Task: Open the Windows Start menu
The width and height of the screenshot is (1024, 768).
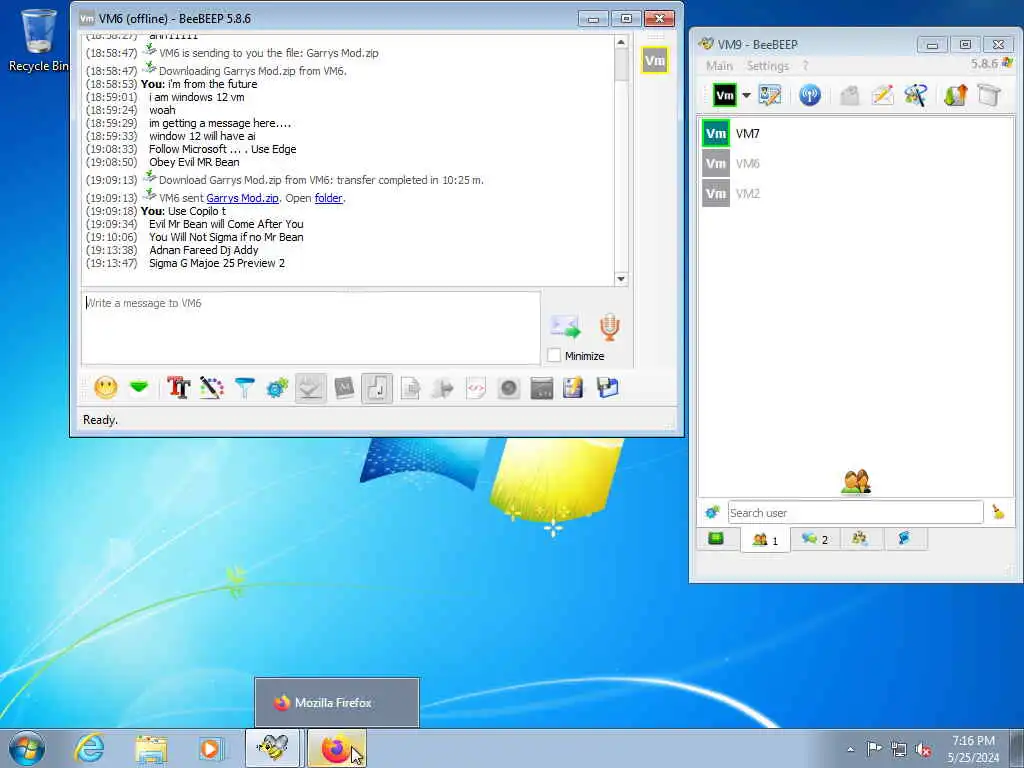Action: (27, 748)
